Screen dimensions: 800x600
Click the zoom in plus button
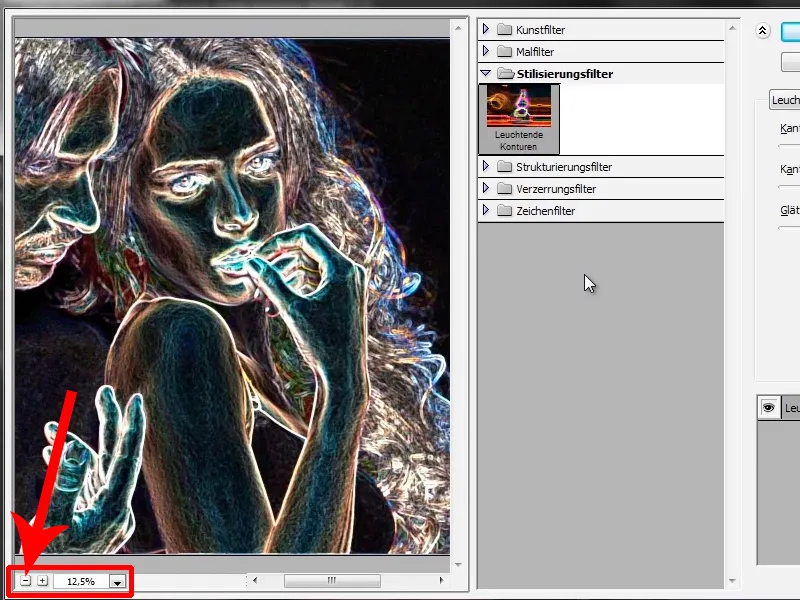coord(42,581)
